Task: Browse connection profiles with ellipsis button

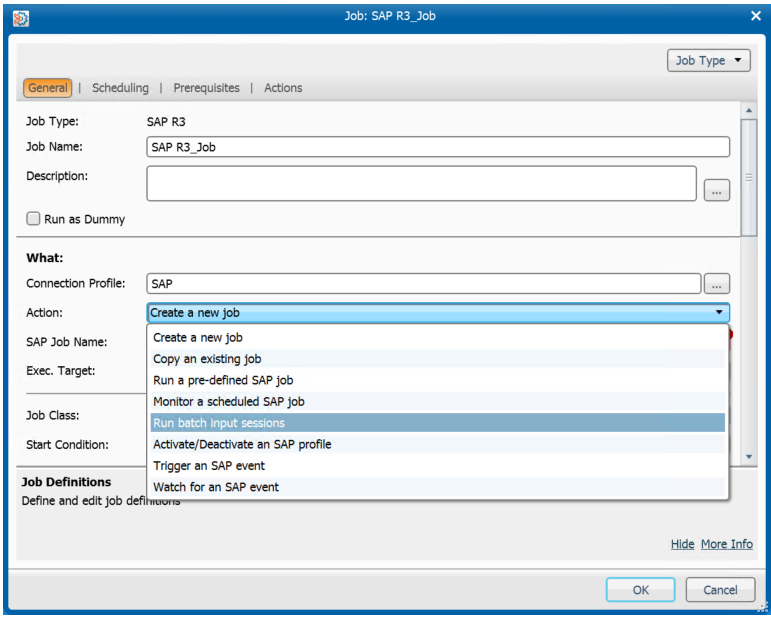Action: 716,284
